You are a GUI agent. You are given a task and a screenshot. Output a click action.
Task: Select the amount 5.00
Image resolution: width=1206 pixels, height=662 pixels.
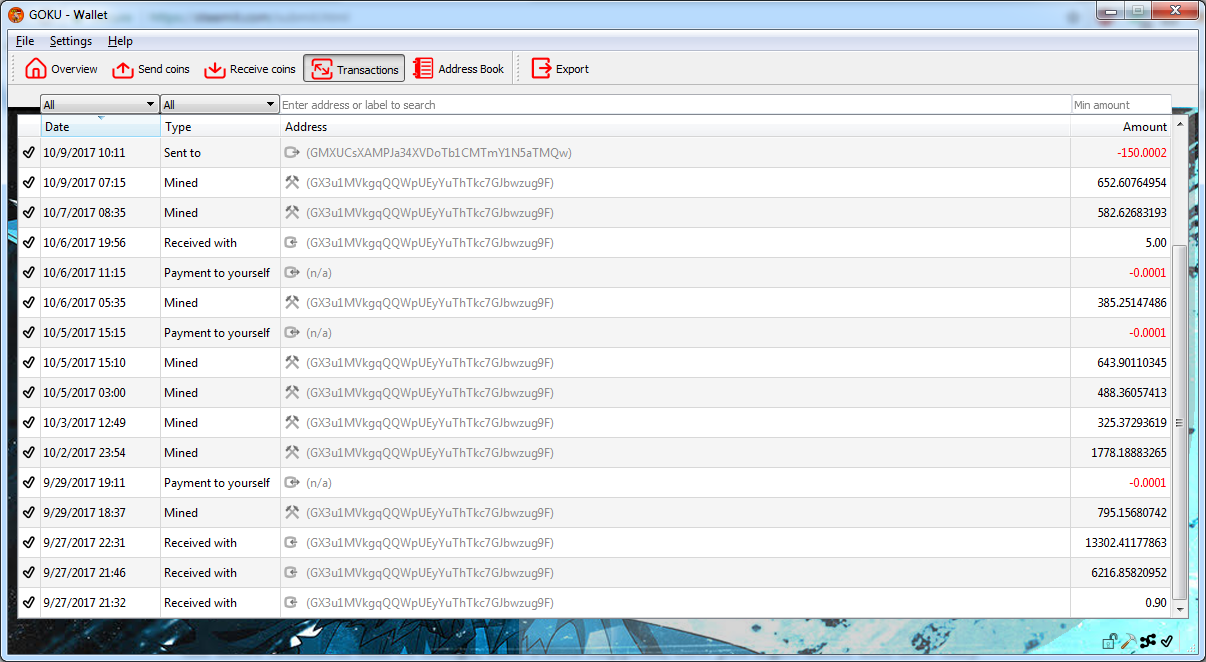pyautogui.click(x=1156, y=243)
